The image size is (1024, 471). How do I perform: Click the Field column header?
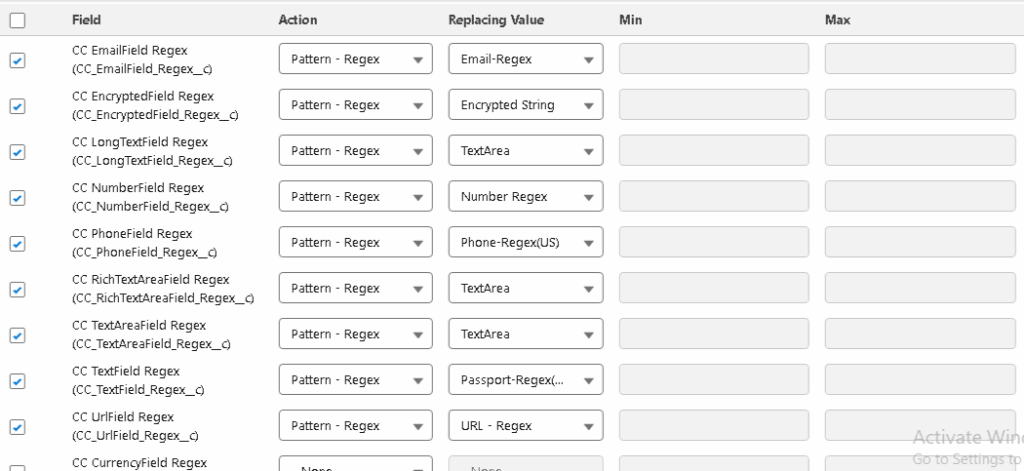click(x=86, y=20)
